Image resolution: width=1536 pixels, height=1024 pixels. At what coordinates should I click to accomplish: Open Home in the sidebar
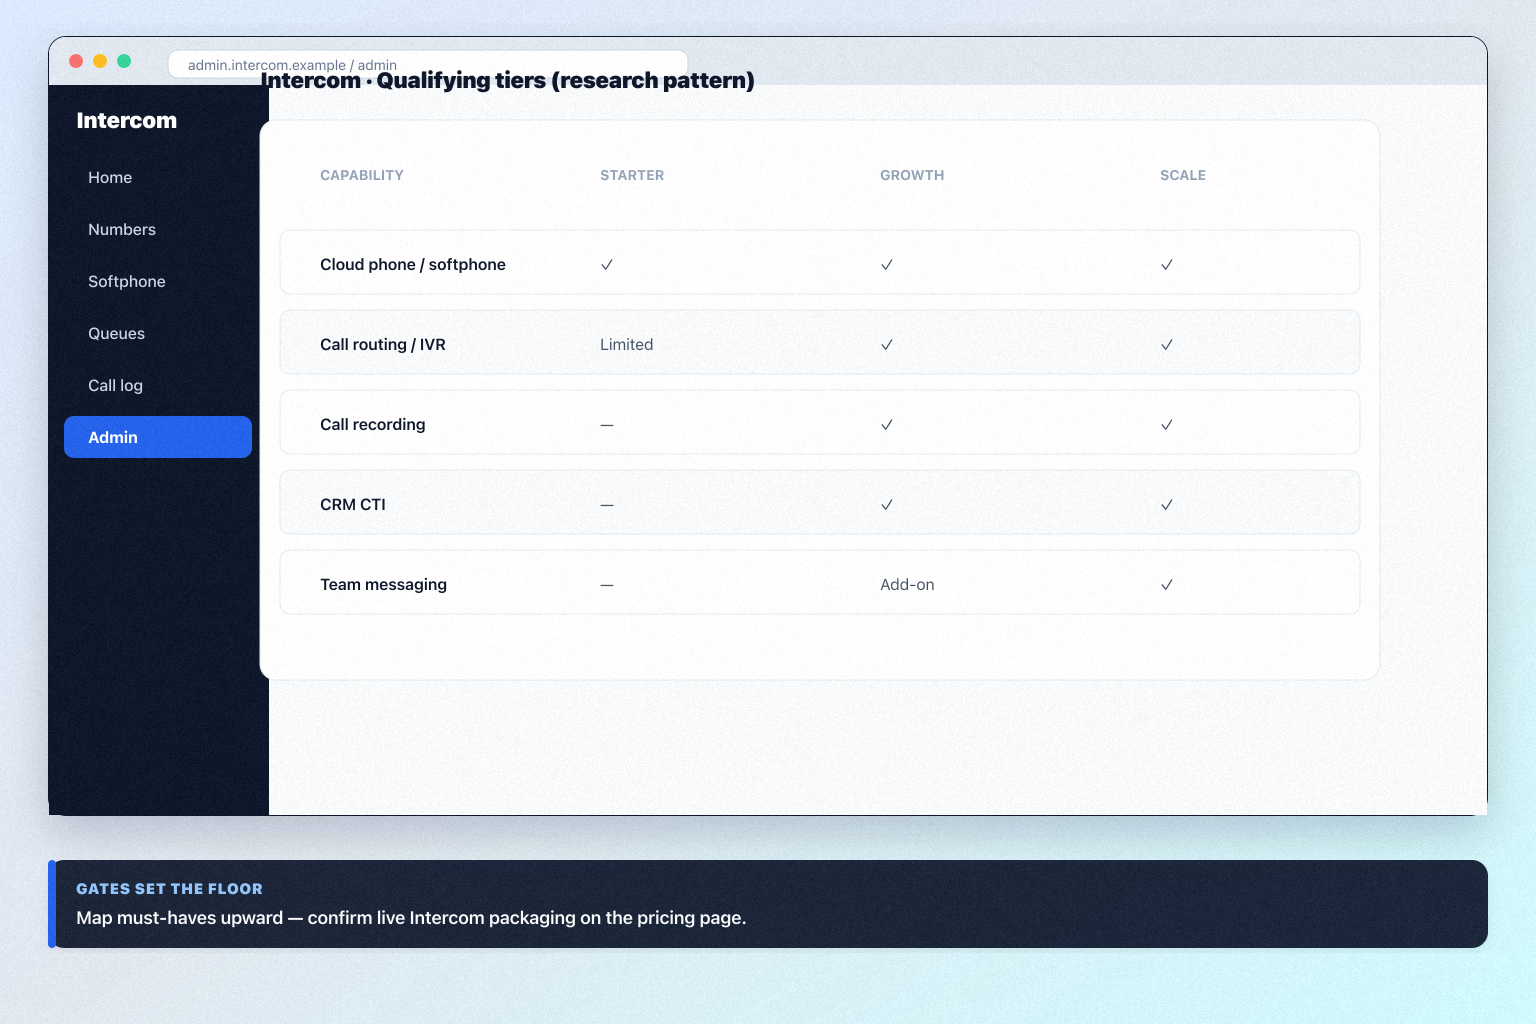158,177
